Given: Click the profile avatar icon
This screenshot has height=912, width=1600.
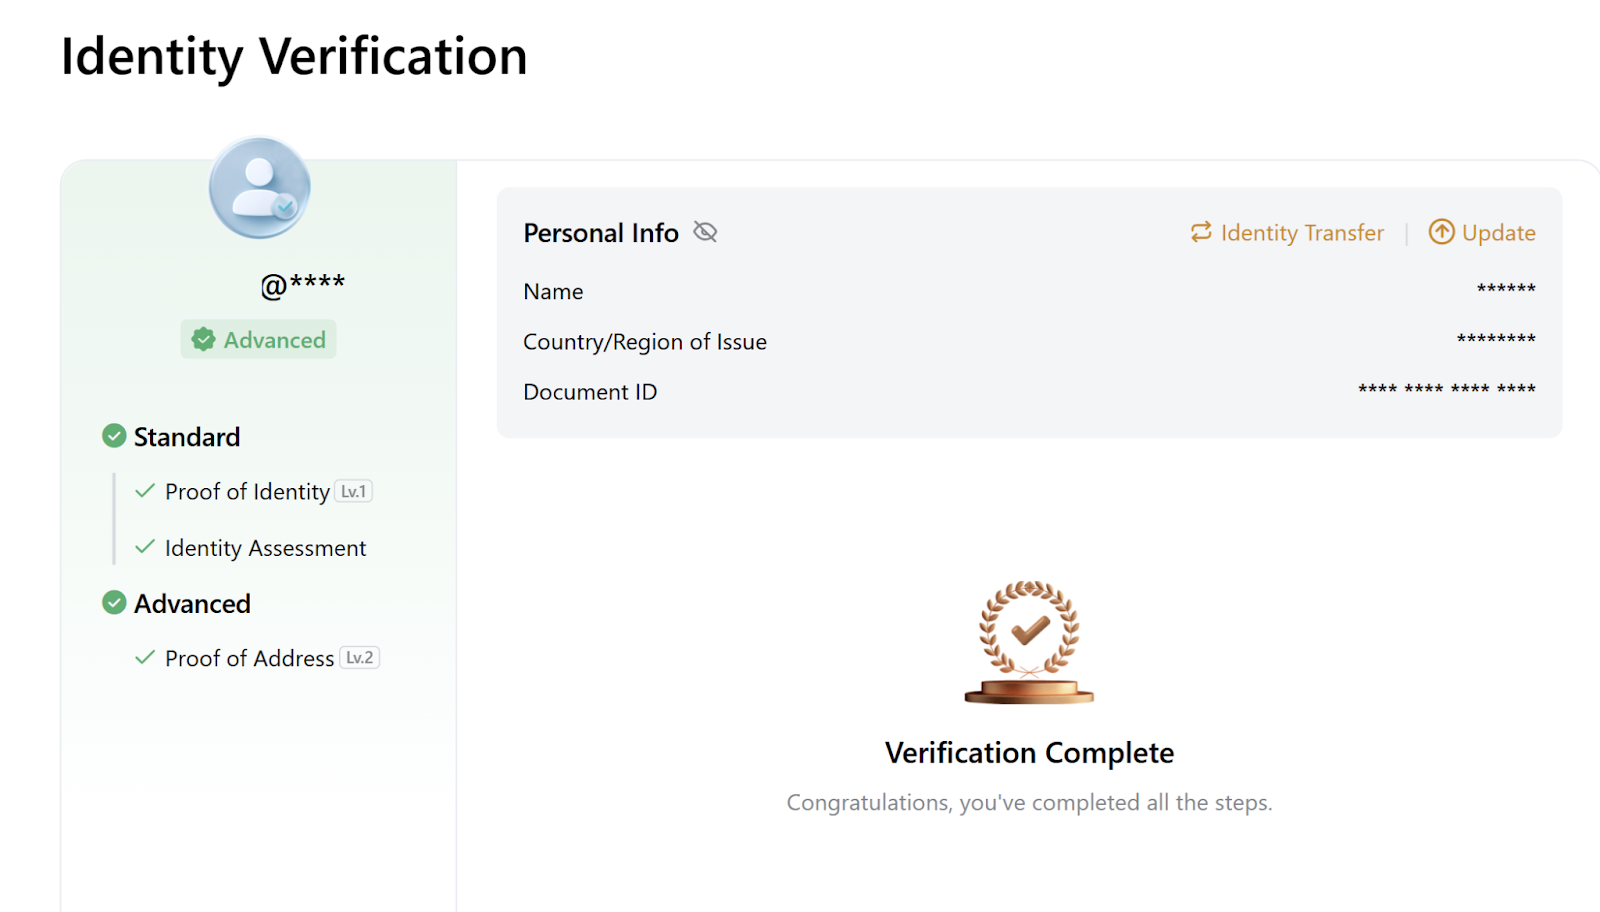Looking at the screenshot, I should (x=258, y=186).
